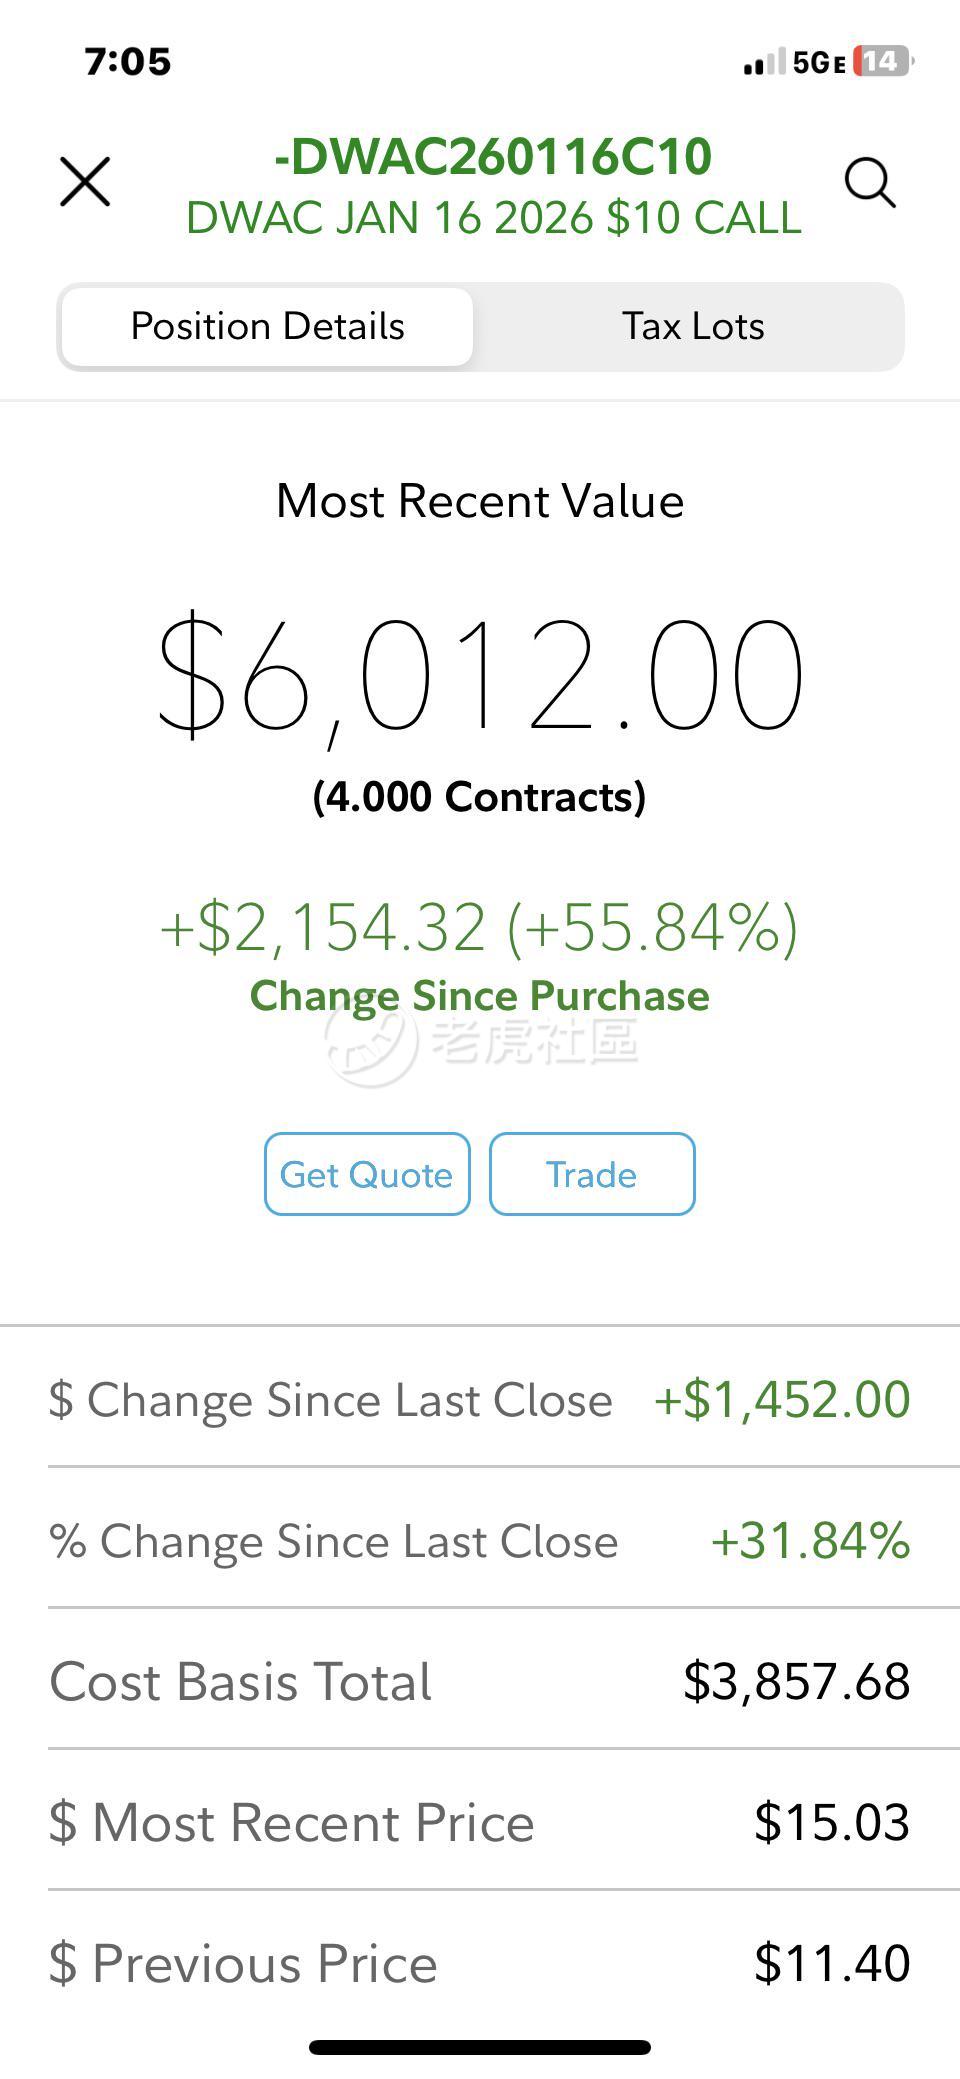Open the Trade button
The width and height of the screenshot is (960, 2079).
click(x=591, y=1174)
